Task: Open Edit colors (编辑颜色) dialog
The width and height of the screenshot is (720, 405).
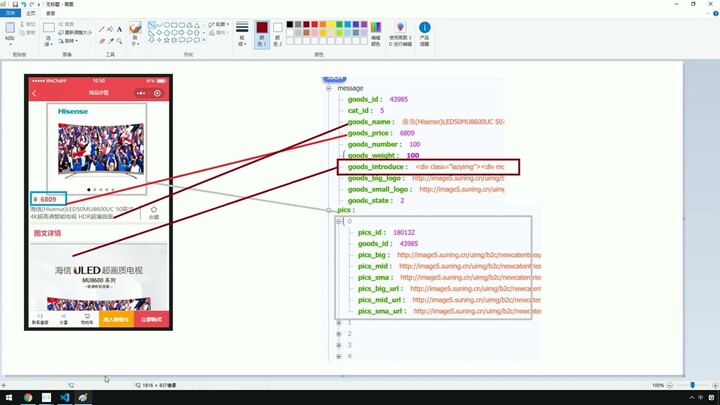Action: tap(376, 34)
